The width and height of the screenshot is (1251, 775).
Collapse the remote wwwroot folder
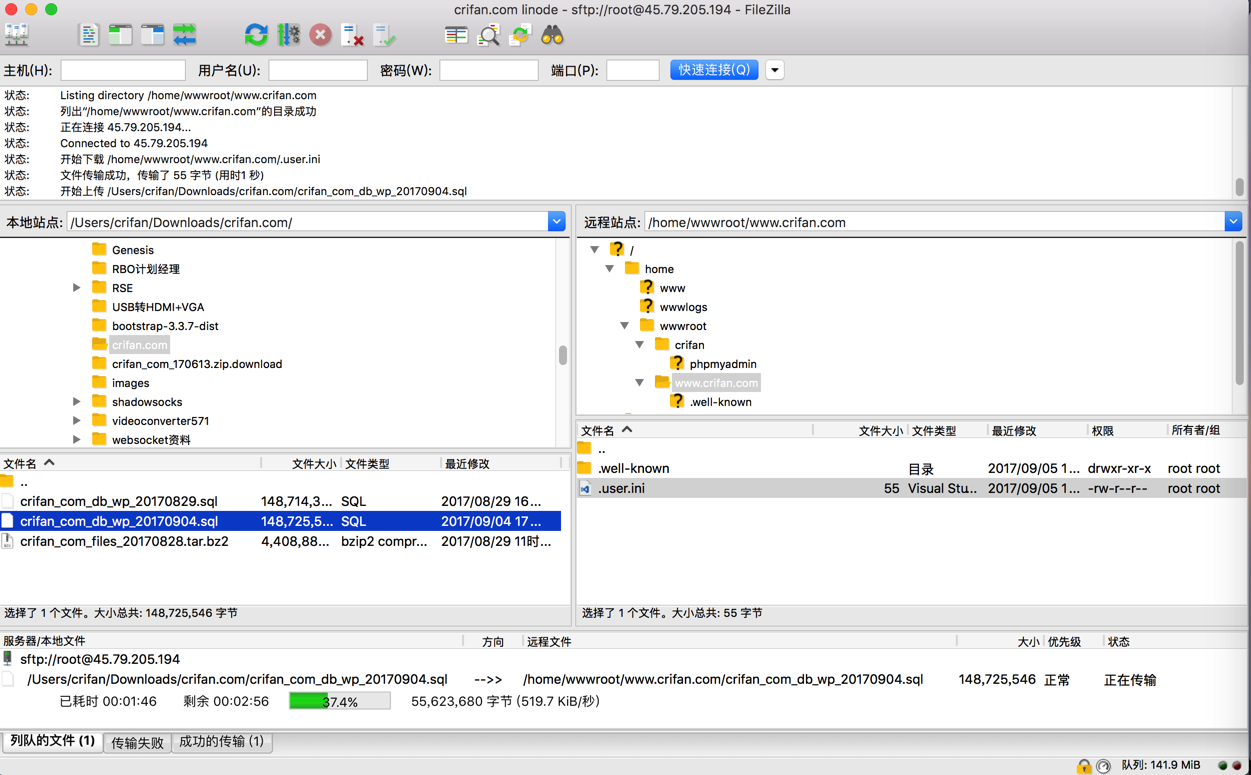click(625, 326)
